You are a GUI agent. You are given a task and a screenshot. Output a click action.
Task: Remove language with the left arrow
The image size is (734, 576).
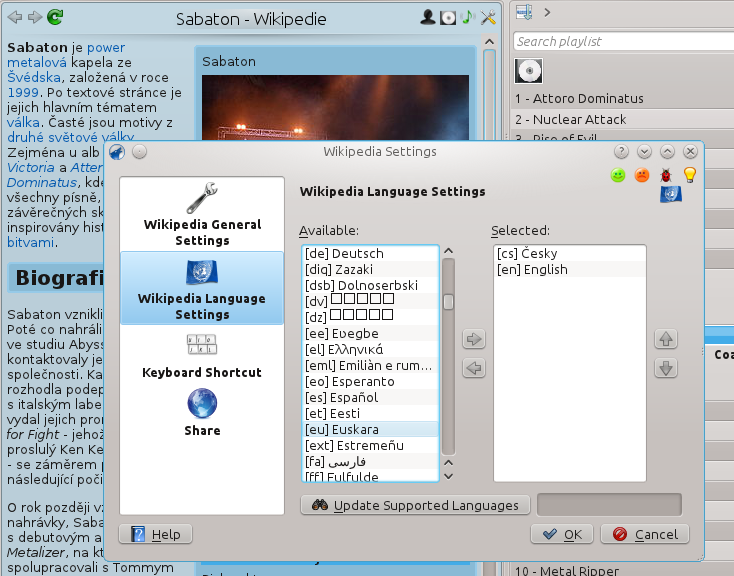click(474, 368)
